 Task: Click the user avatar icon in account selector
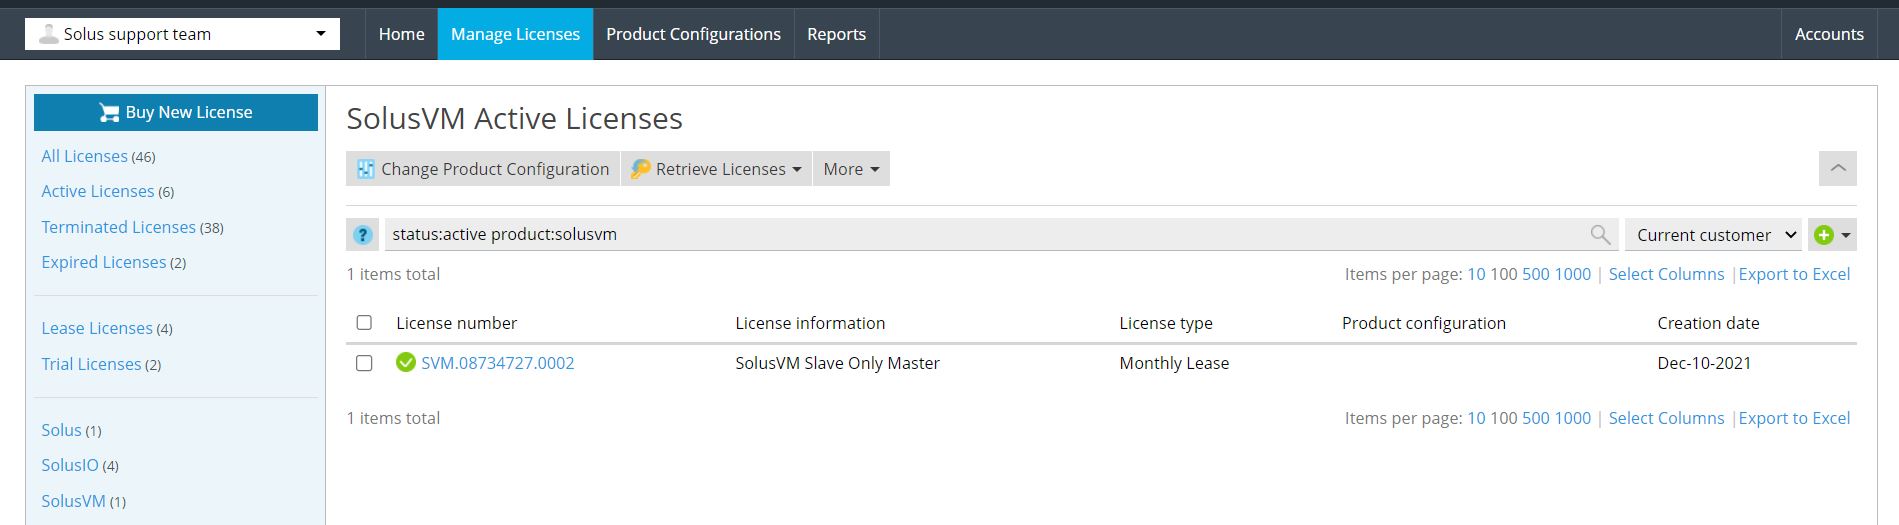tap(48, 34)
